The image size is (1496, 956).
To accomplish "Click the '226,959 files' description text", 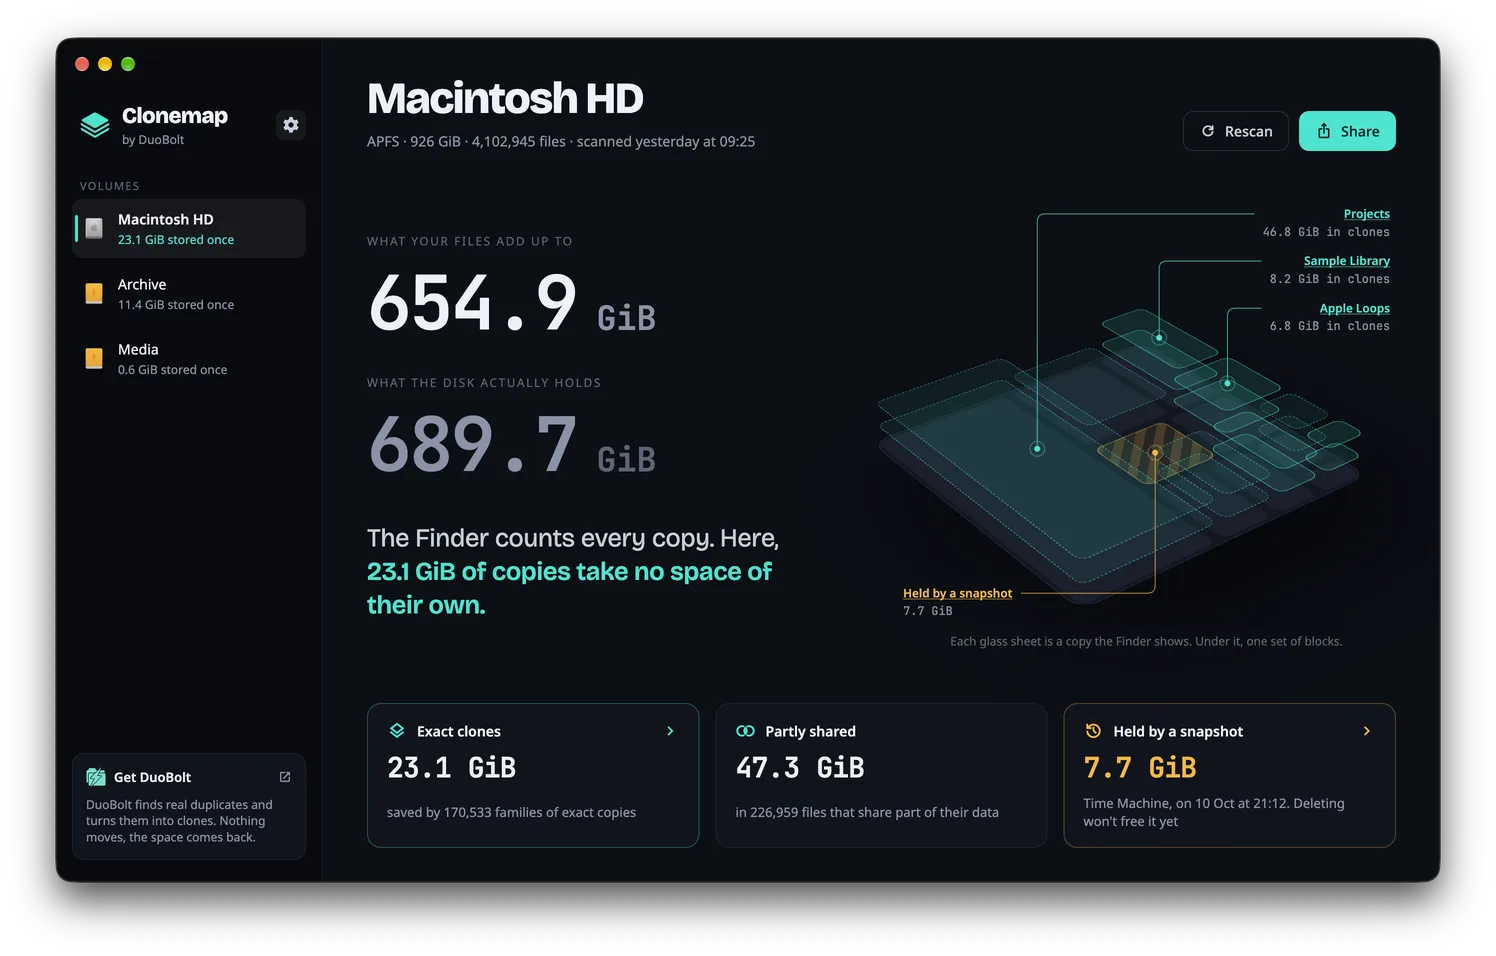I will [x=867, y=813].
